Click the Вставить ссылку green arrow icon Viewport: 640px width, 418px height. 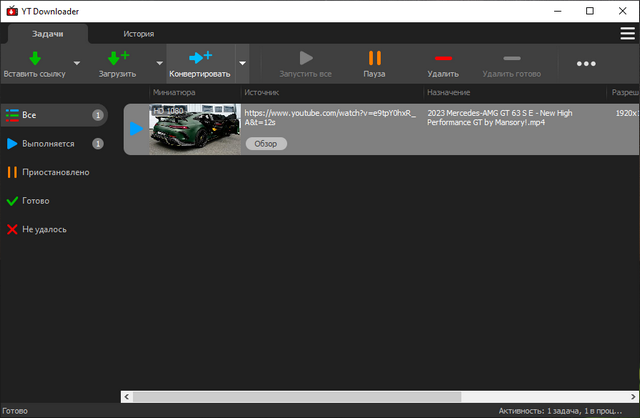pos(34,58)
